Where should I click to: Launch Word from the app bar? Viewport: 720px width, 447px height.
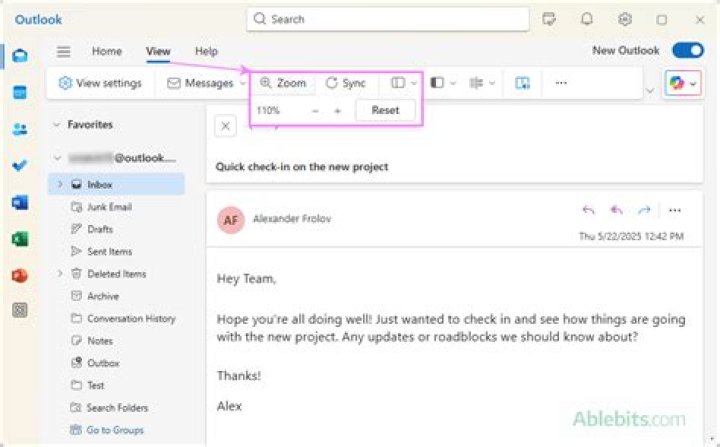click(20, 202)
